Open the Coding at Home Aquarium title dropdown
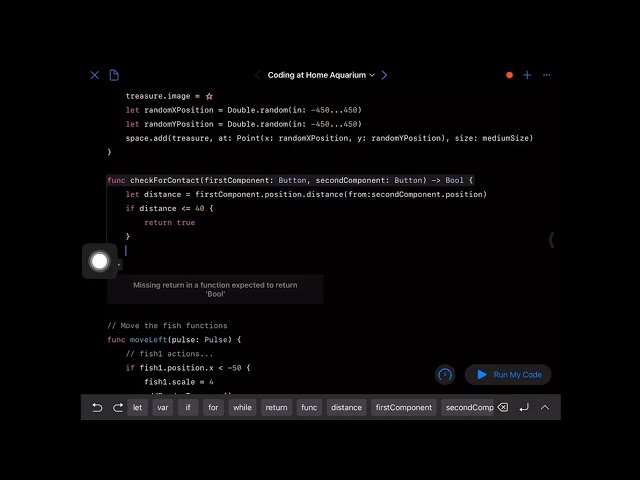640x480 pixels. [321, 75]
